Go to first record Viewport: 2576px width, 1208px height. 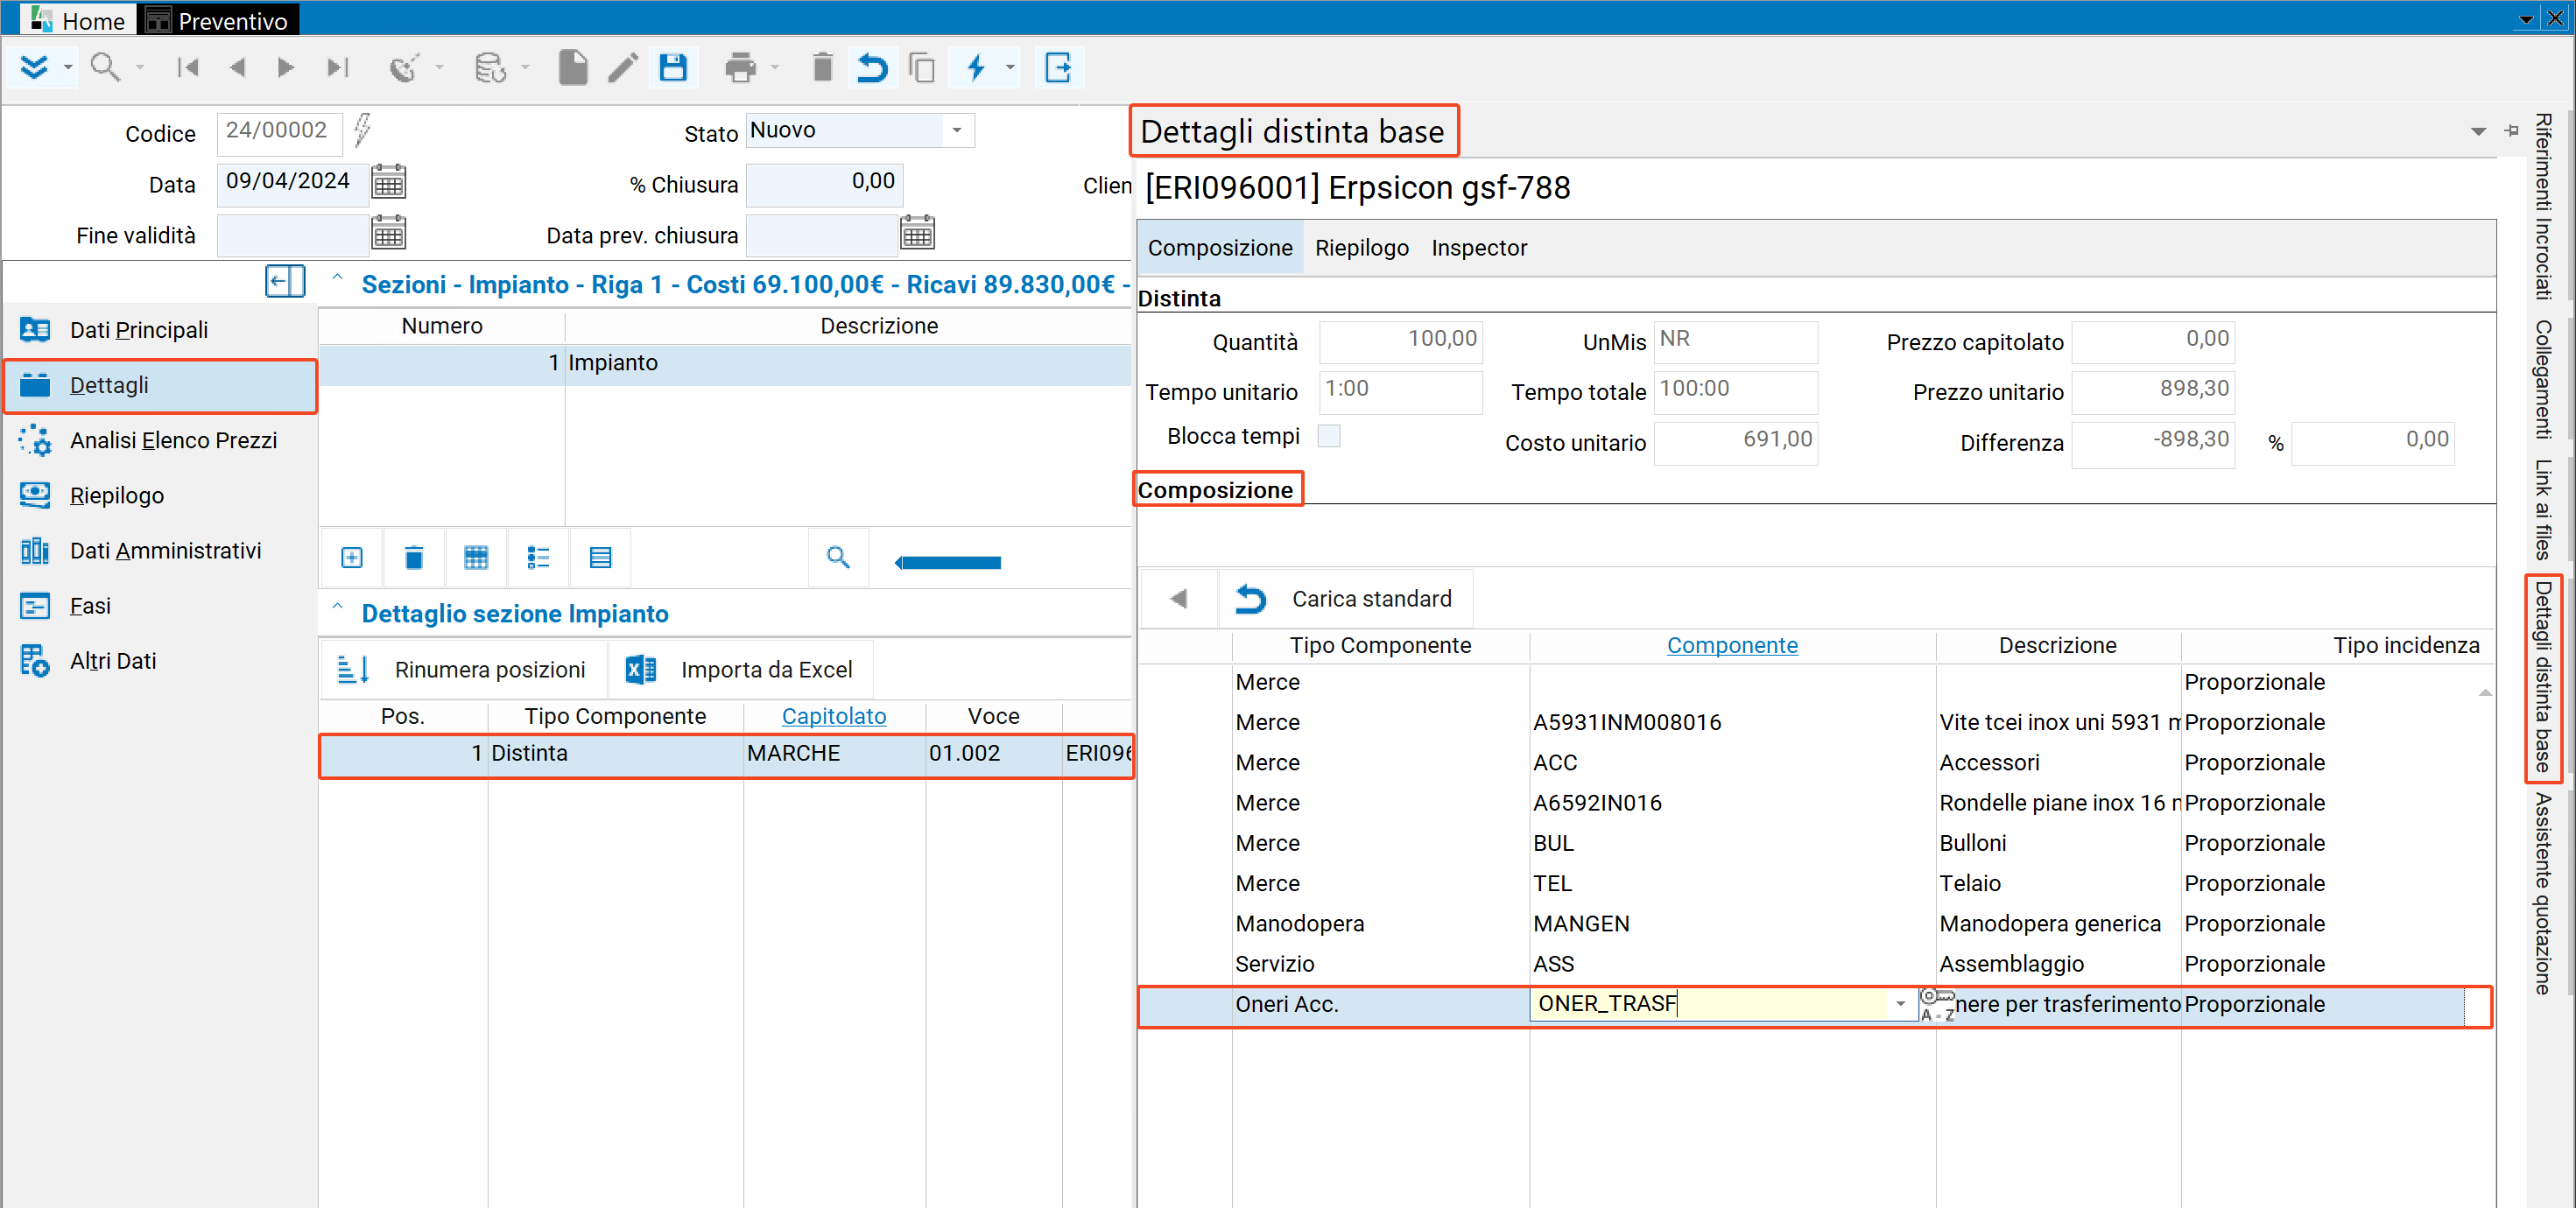[187, 68]
